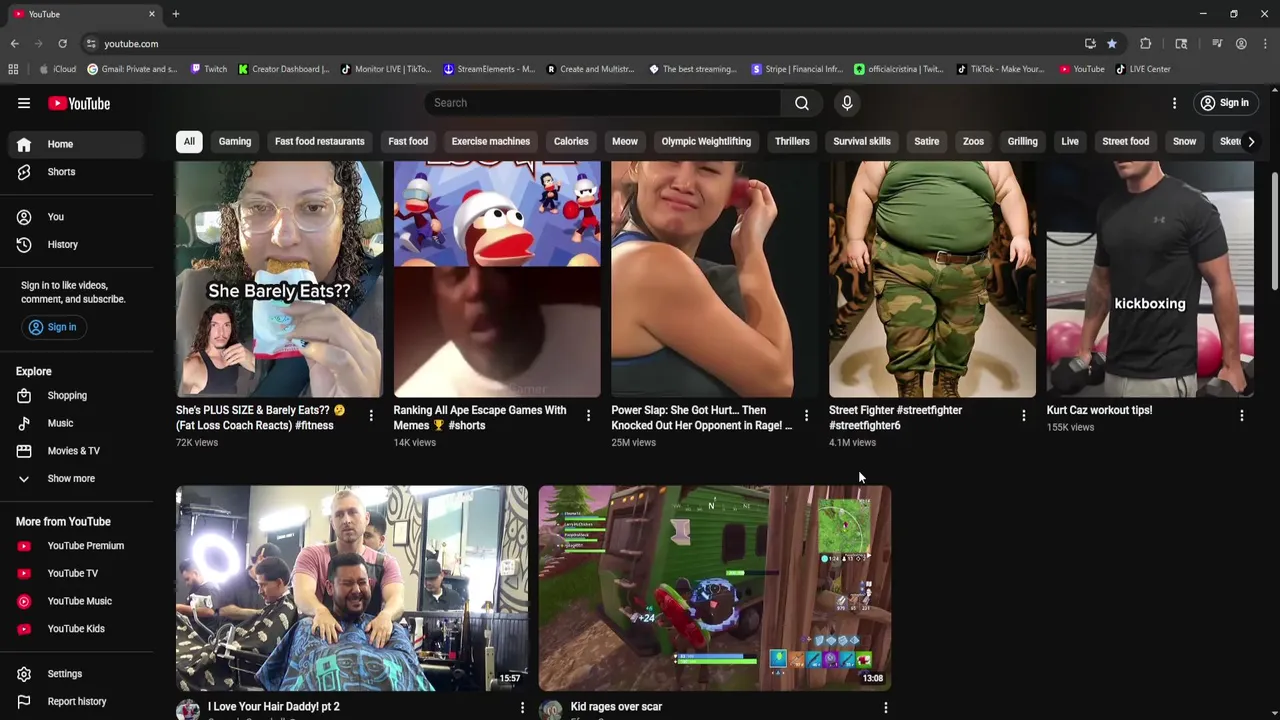
Task: Select the Street food chip
Action: [x=1126, y=141]
